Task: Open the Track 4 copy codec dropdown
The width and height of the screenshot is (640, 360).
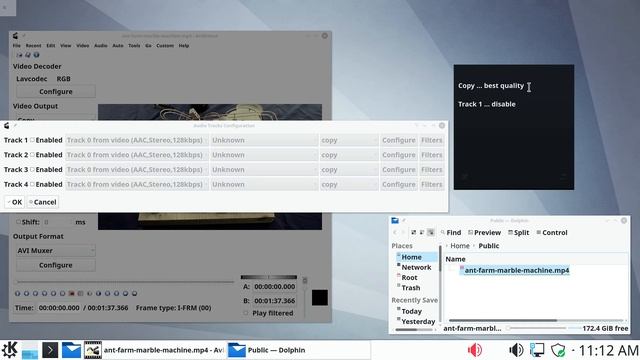Action: click(x=349, y=184)
